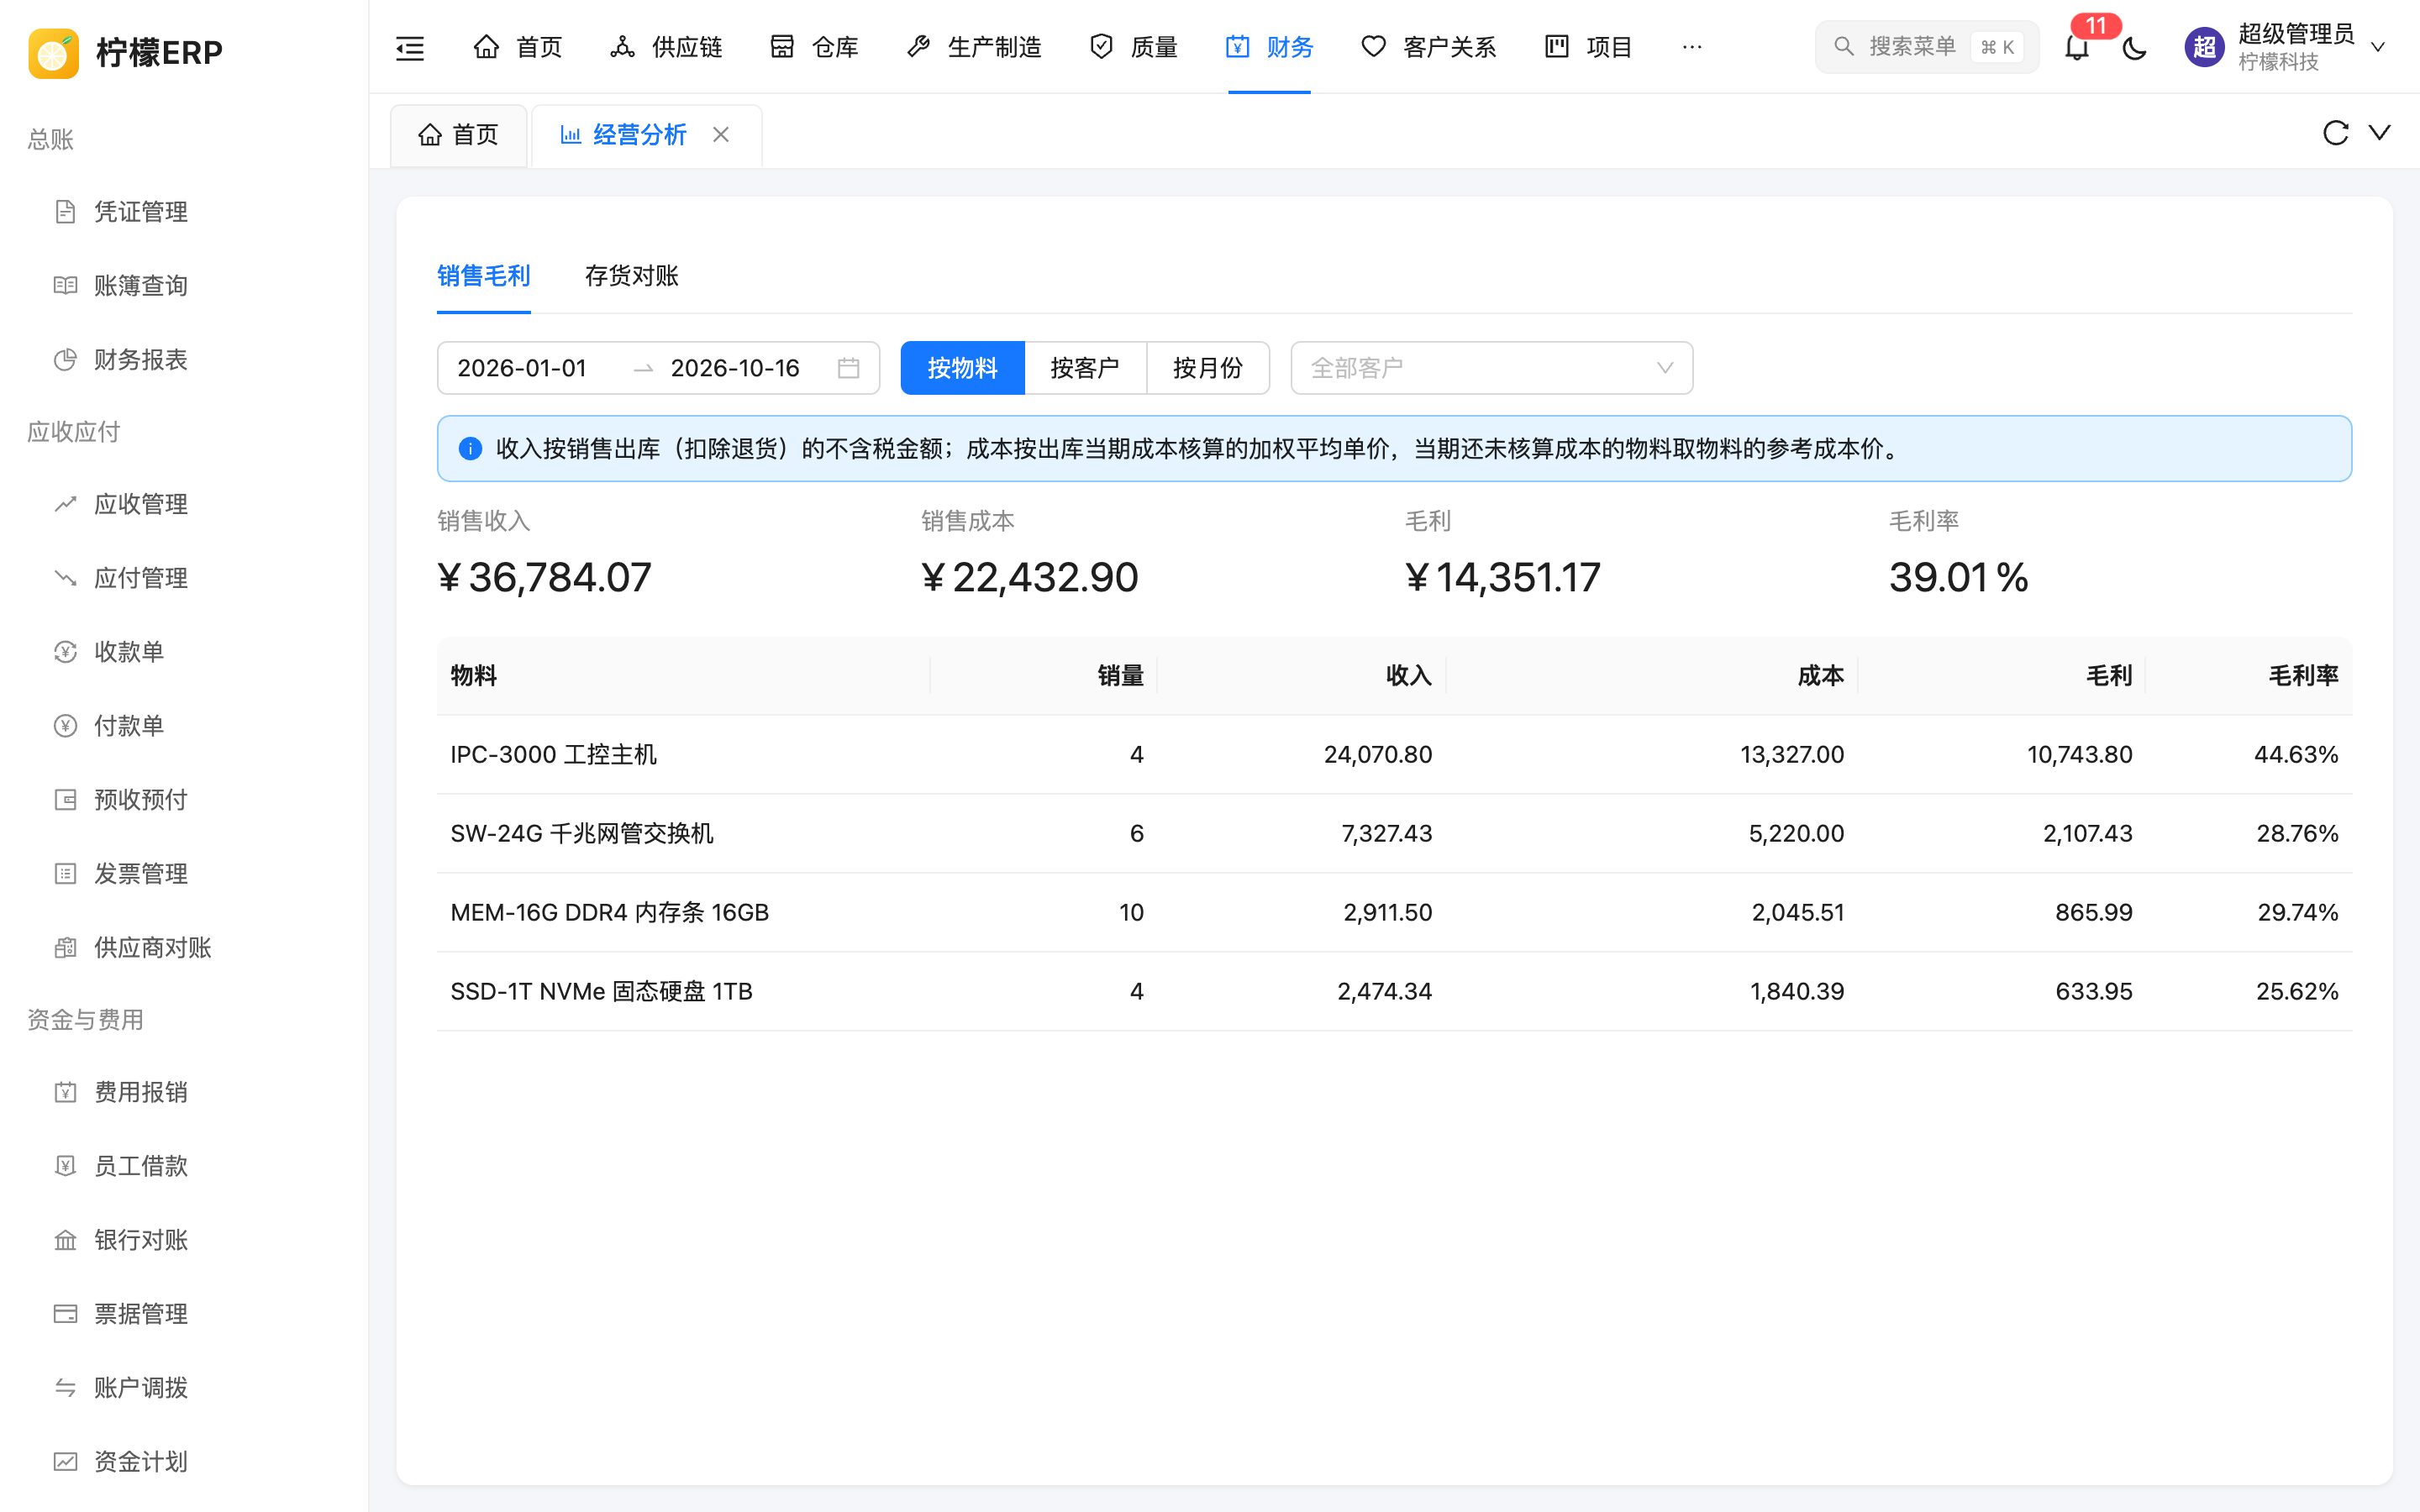
Task: Click the 搜索菜单 search box
Action: point(1926,47)
